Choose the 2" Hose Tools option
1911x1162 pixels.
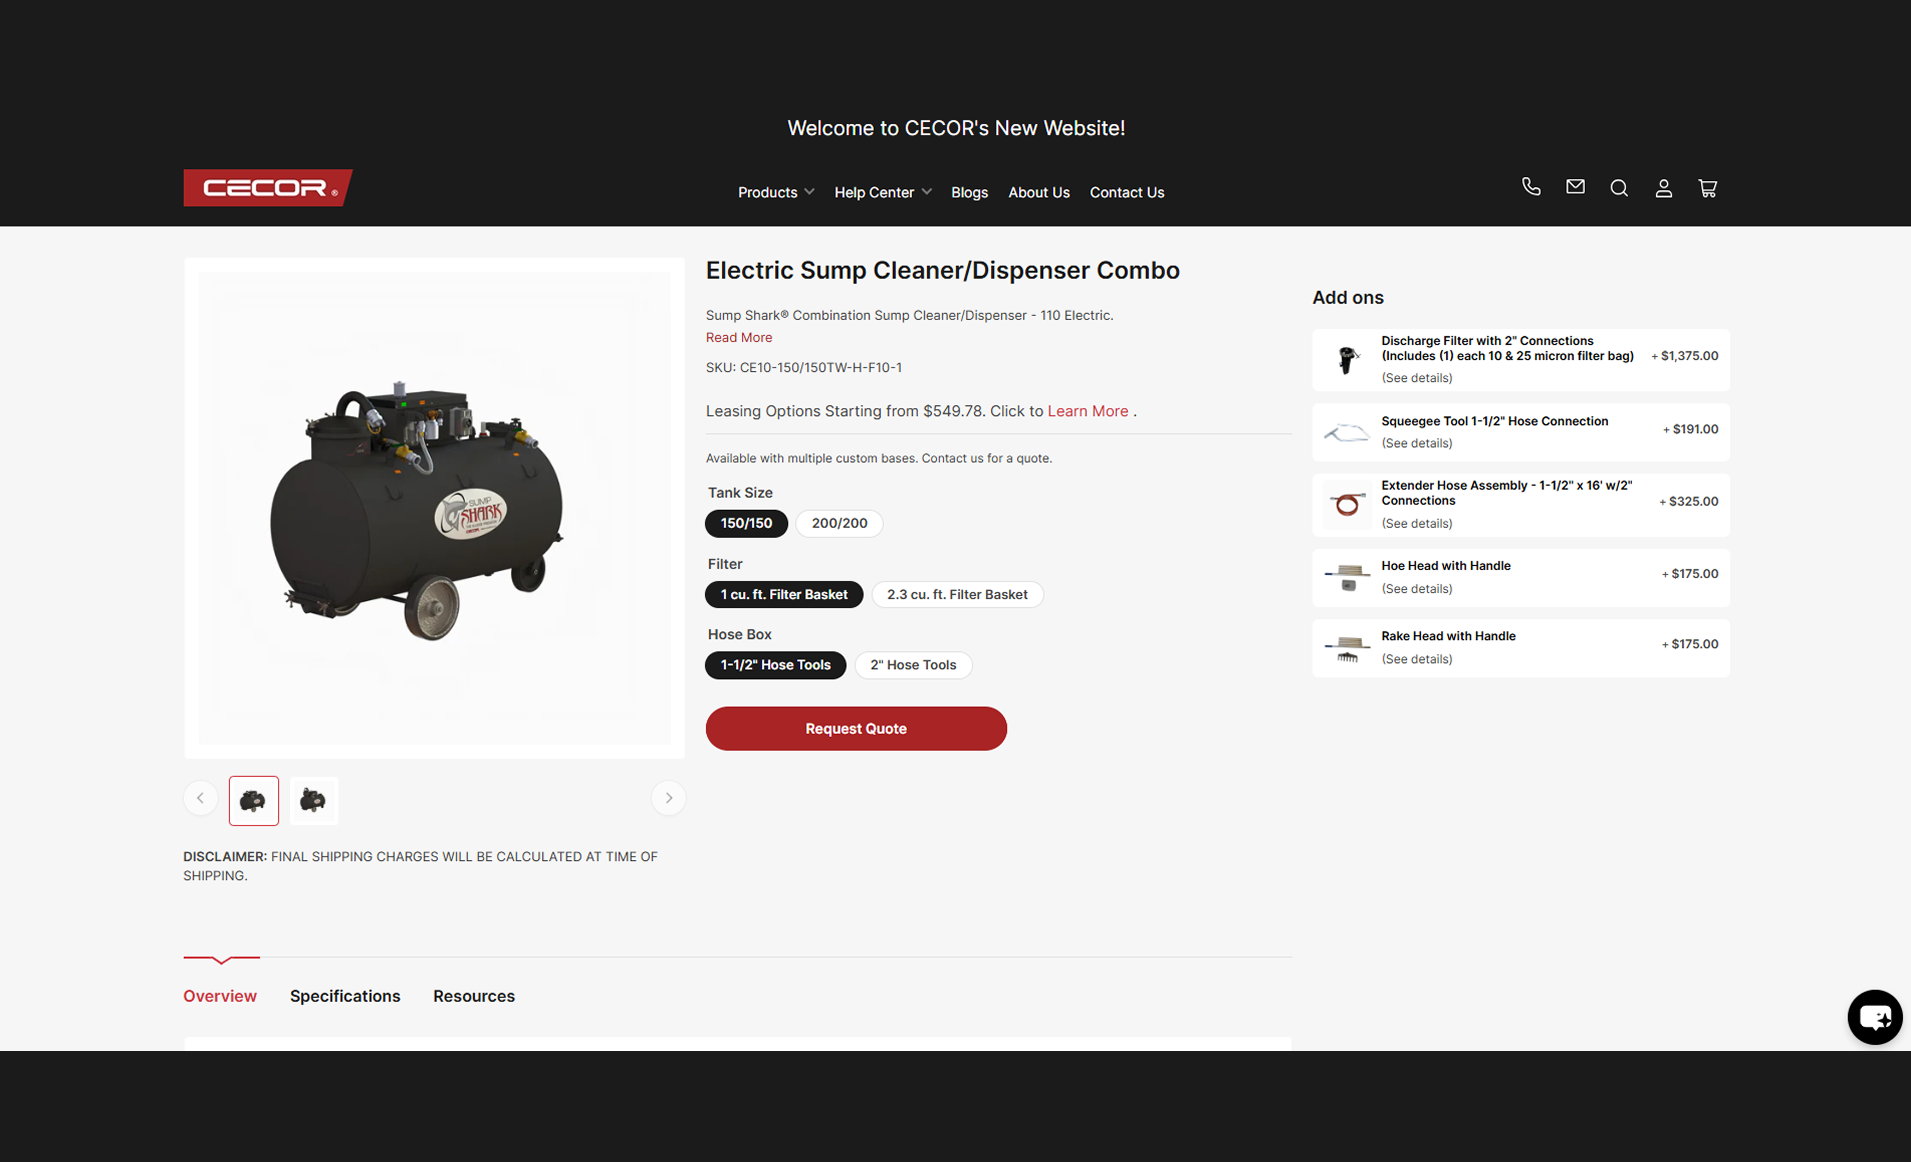click(x=913, y=665)
